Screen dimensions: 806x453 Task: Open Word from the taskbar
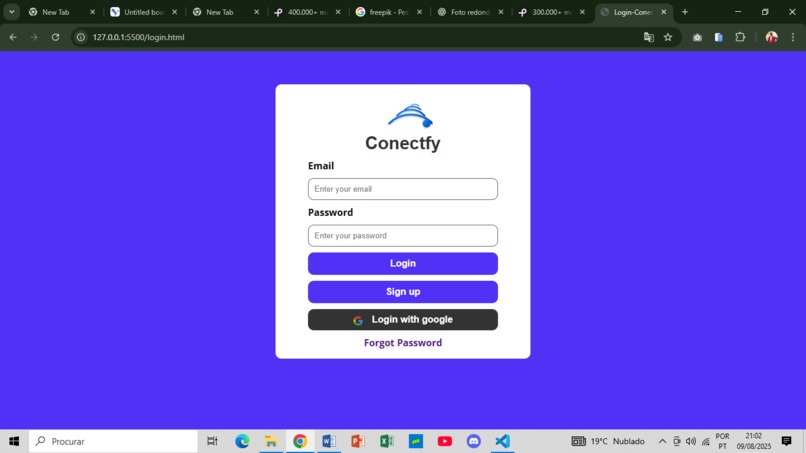tap(329, 441)
